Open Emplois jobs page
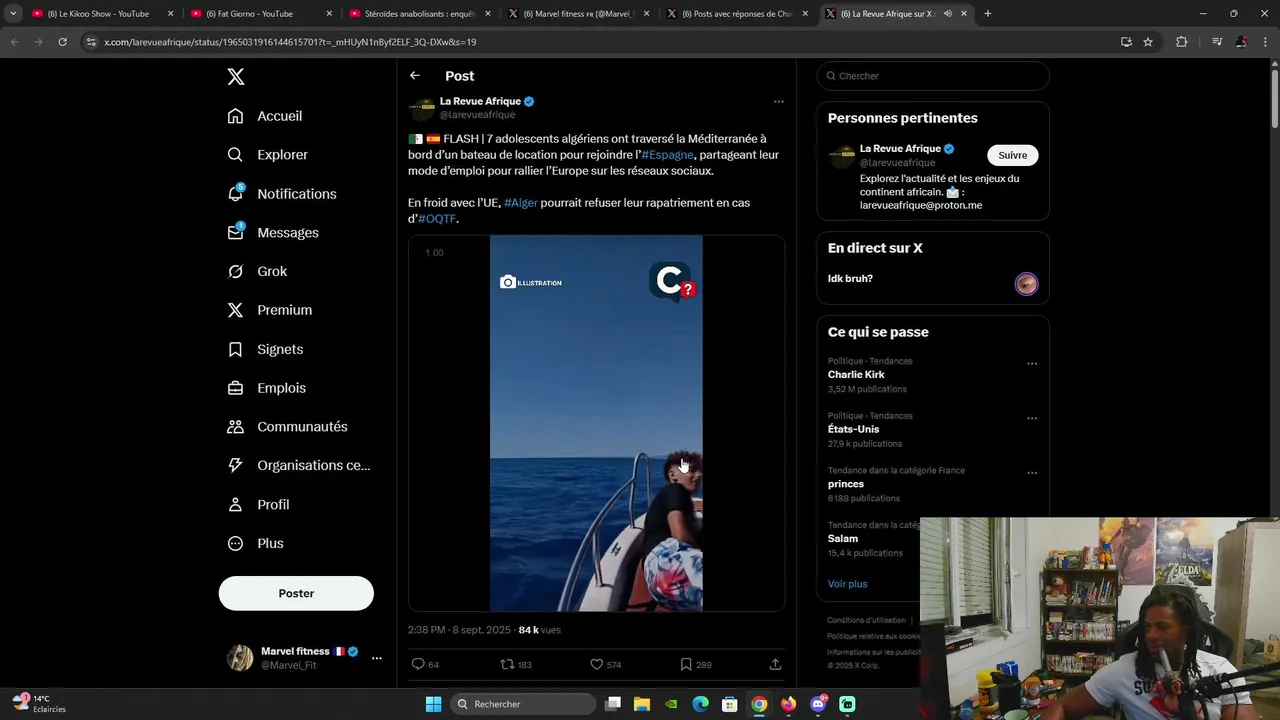Image resolution: width=1280 pixels, height=720 pixels. click(x=267, y=388)
